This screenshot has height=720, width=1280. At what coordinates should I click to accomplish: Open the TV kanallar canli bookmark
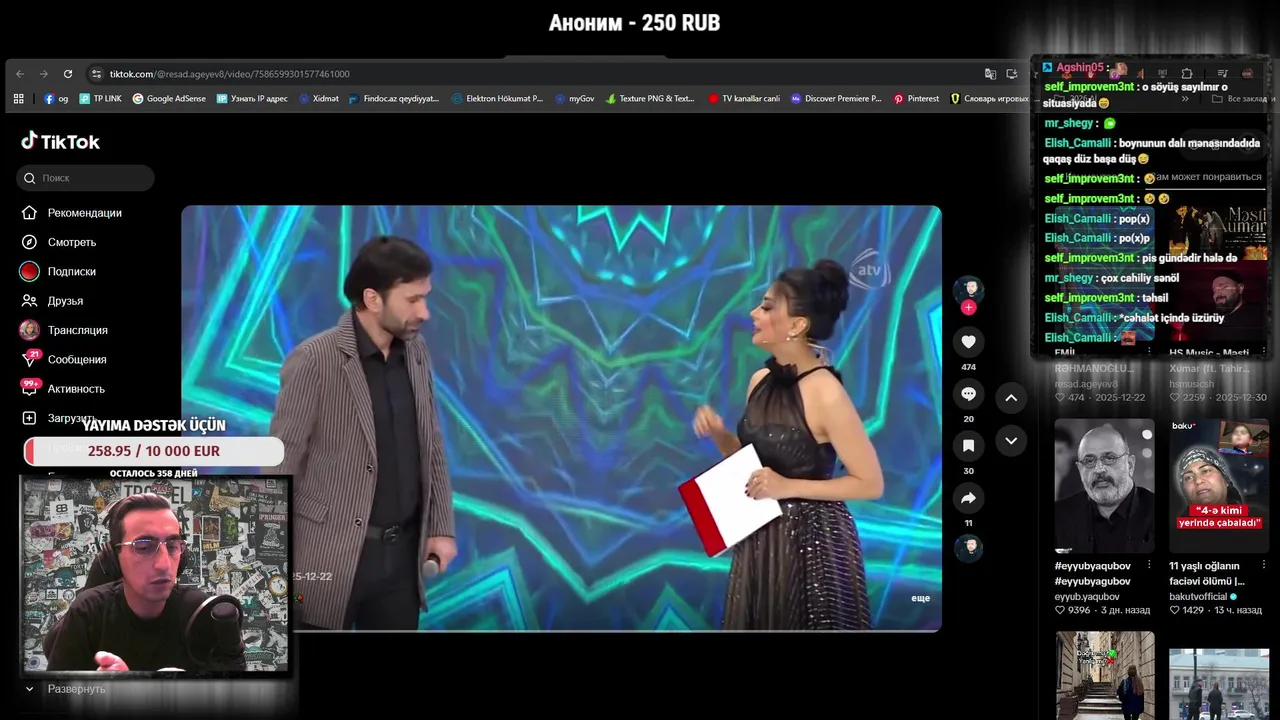(x=744, y=99)
